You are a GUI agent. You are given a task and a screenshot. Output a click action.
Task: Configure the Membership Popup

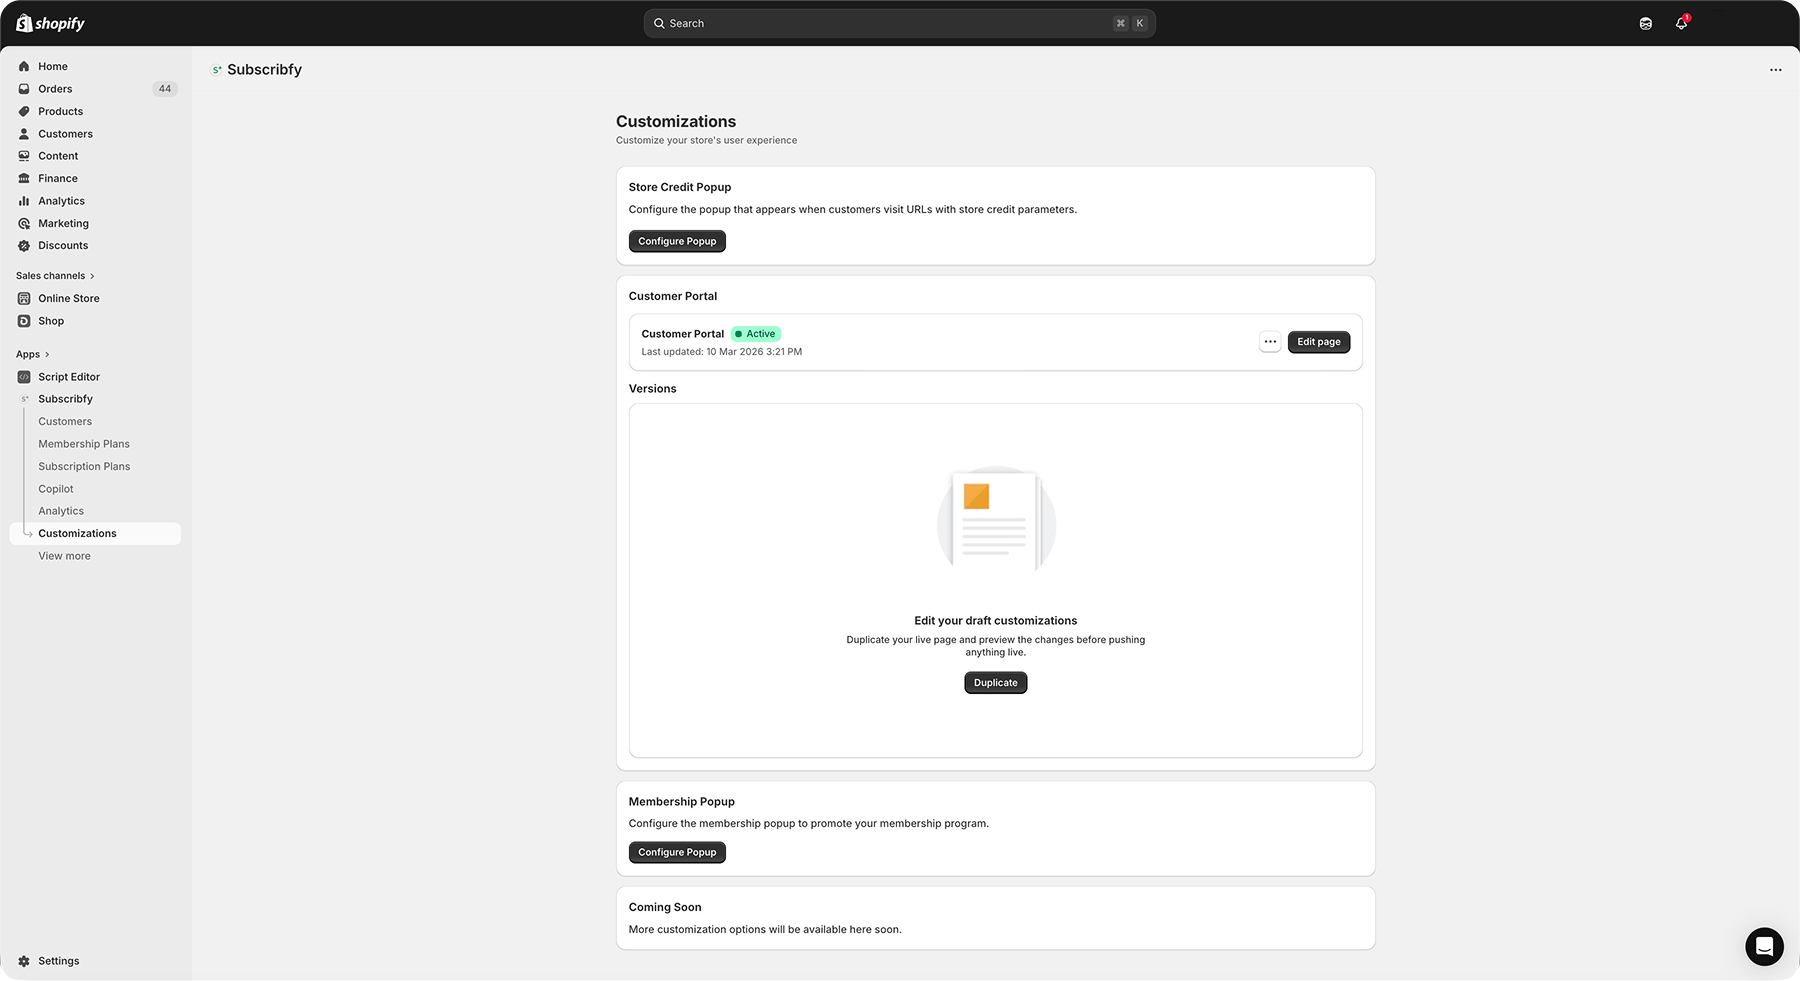point(677,852)
